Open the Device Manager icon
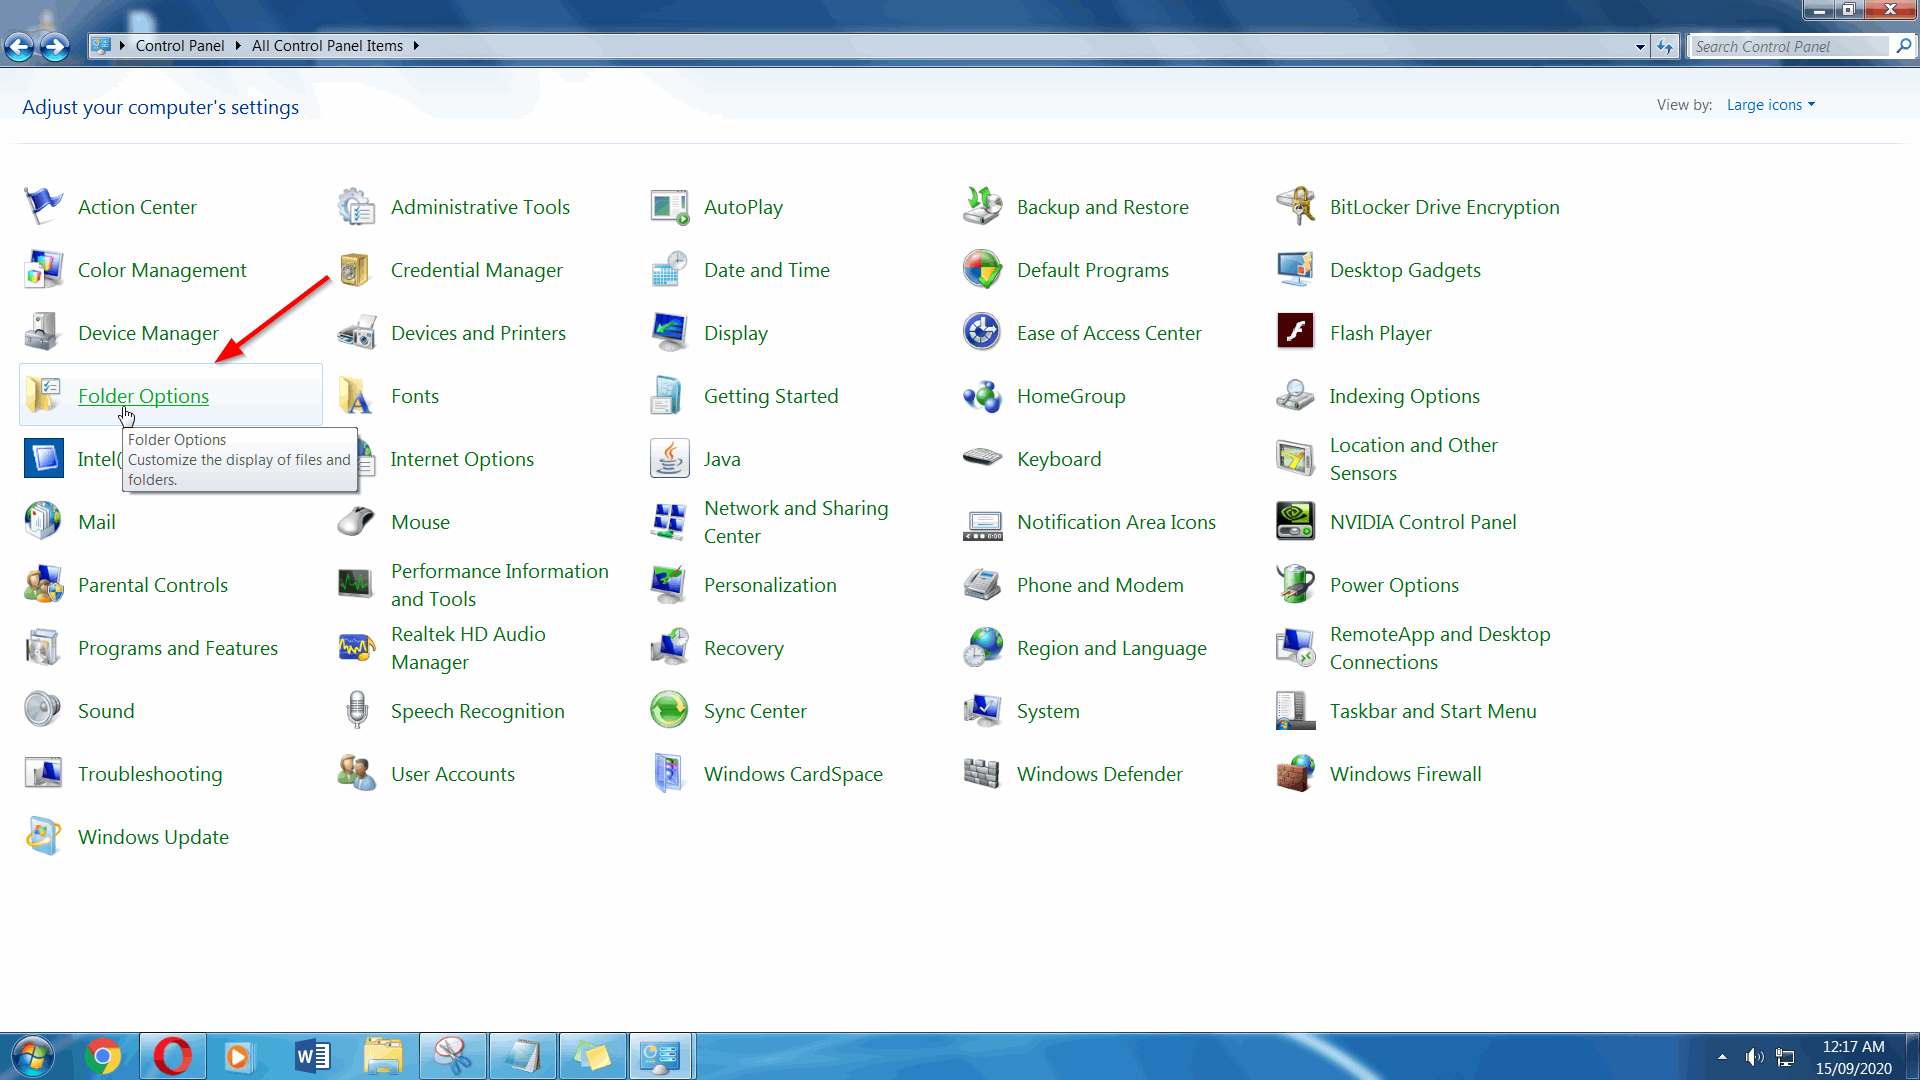This screenshot has height=1080, width=1920. pos(43,333)
